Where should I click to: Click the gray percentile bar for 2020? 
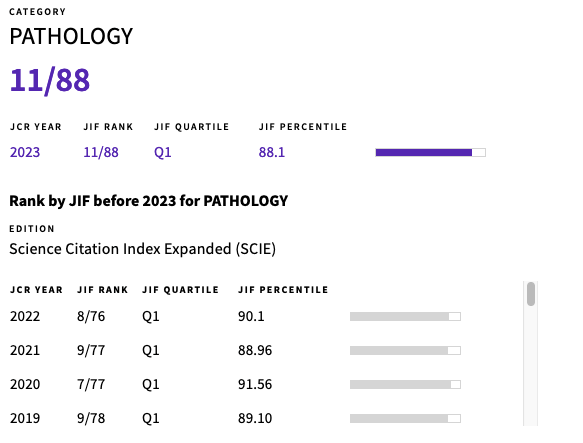tap(405, 384)
